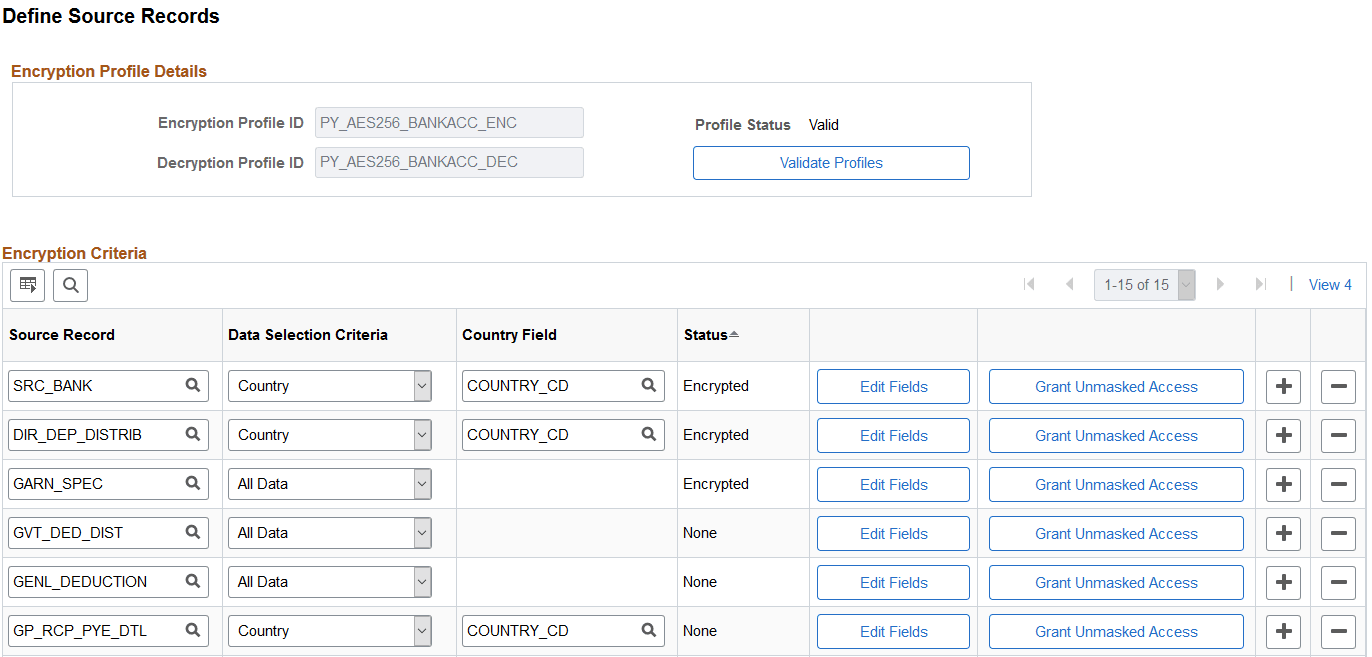Viewport: 1372px width, 657px height.
Task: Remove the GP_RCP_PYE_DTL row
Action: click(x=1338, y=631)
